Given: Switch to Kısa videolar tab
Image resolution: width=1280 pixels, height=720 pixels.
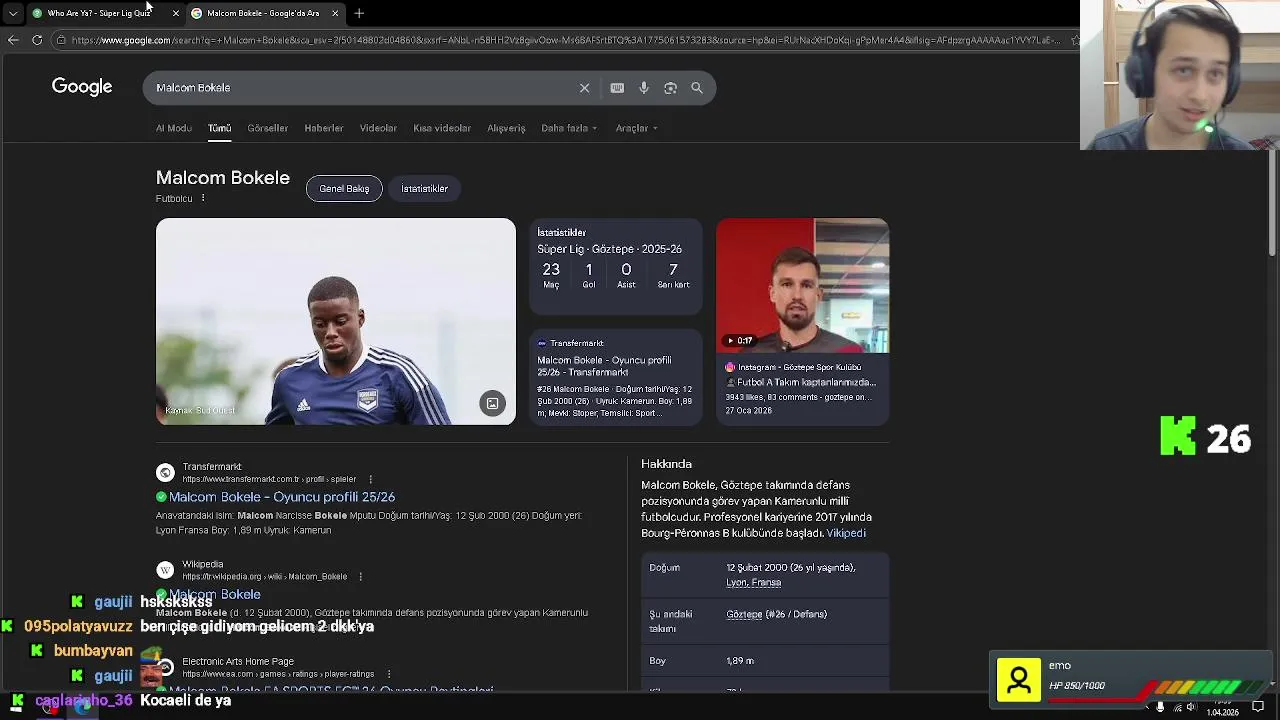Looking at the screenshot, I should pyautogui.click(x=442, y=128).
